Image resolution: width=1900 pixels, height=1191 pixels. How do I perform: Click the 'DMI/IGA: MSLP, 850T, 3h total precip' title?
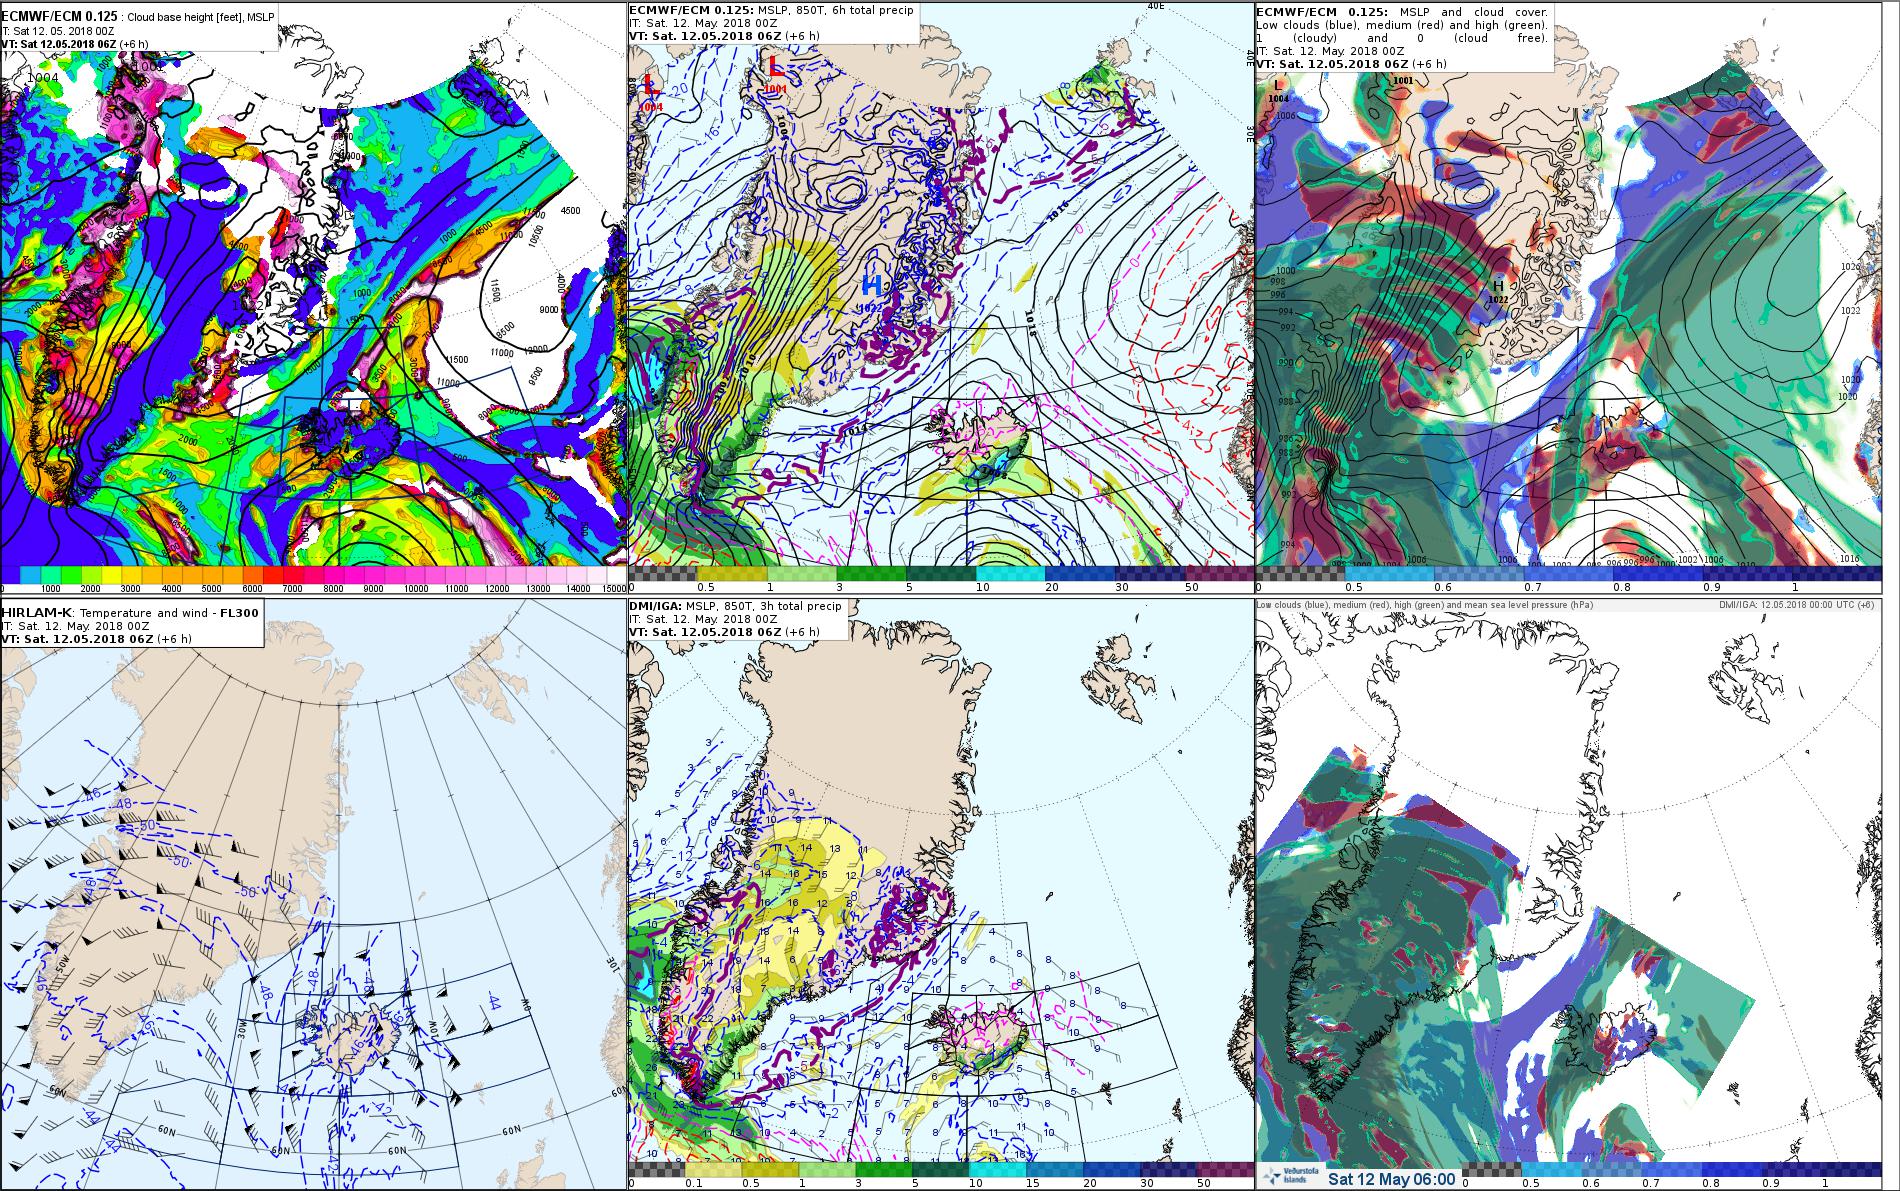tap(735, 607)
